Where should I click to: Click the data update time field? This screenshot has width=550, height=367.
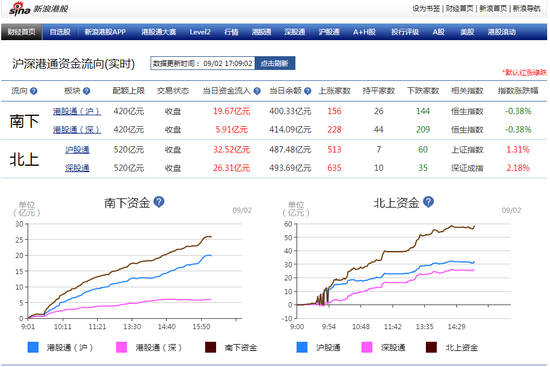coord(203,63)
